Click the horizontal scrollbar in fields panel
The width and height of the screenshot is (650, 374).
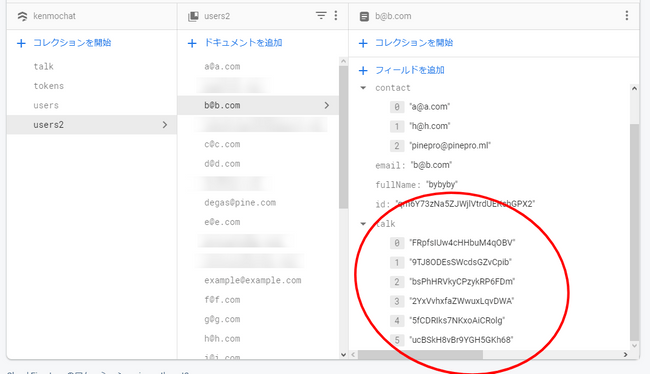click(420, 355)
